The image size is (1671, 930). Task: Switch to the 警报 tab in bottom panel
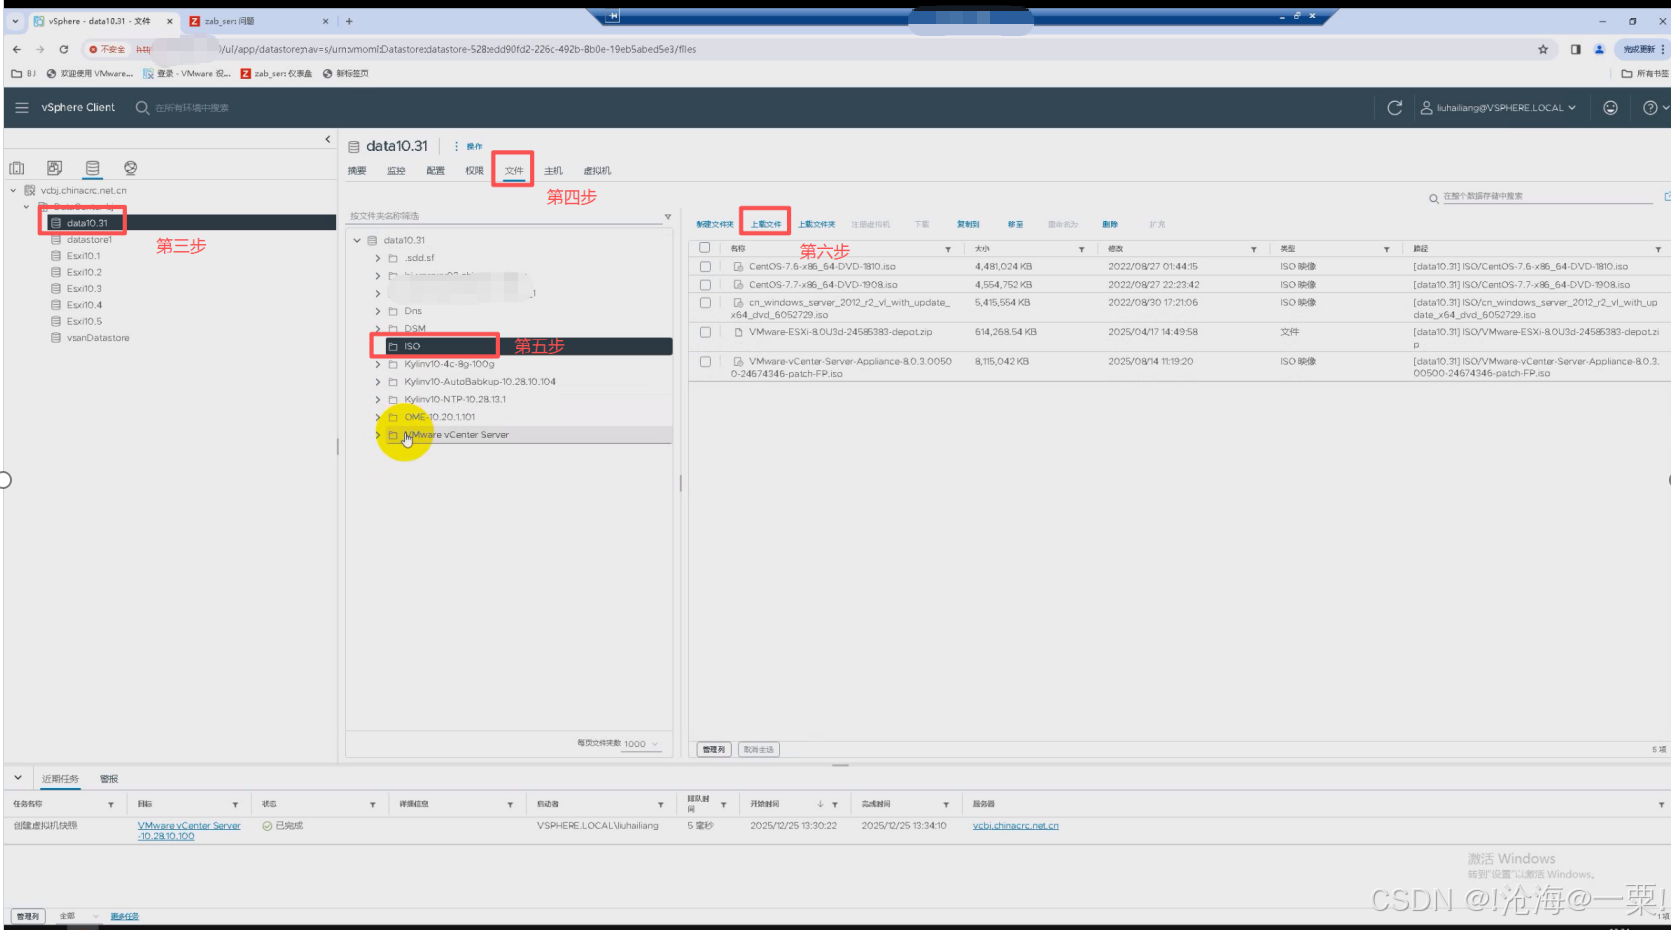(x=109, y=779)
